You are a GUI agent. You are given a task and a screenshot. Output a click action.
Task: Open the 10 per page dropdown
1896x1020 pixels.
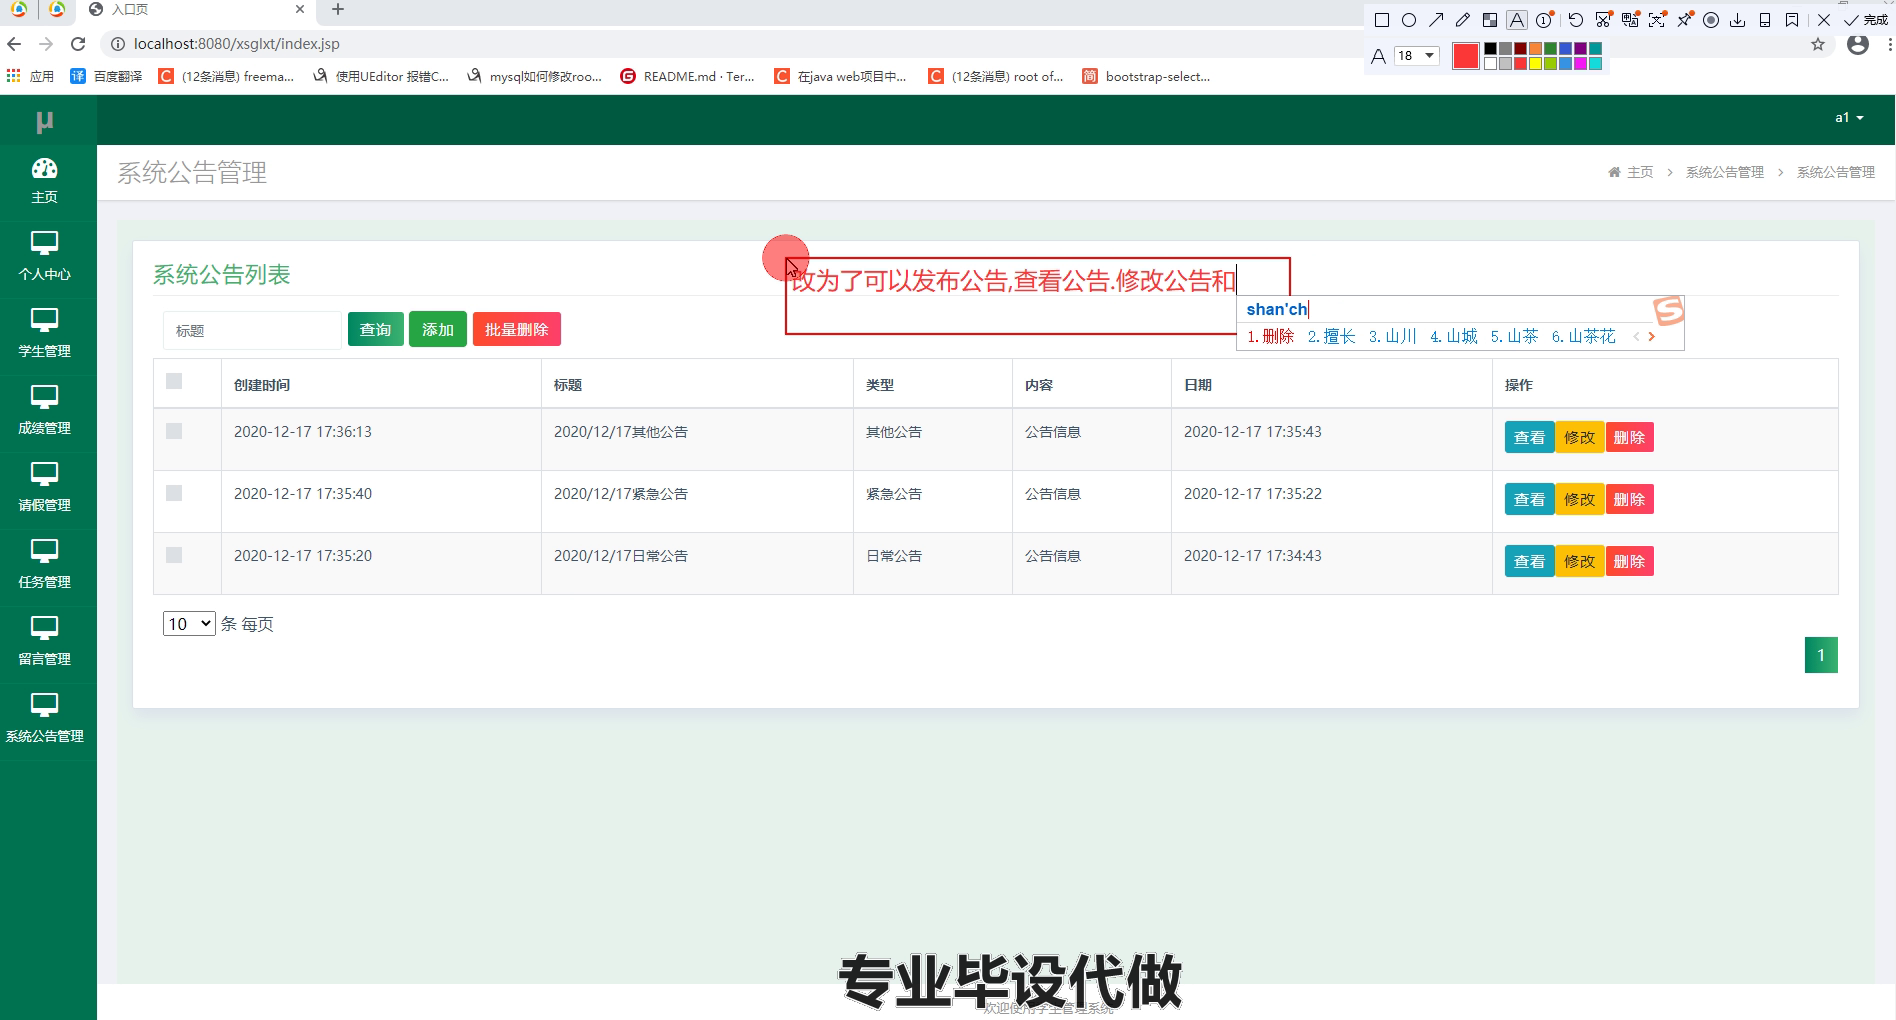[x=189, y=624]
